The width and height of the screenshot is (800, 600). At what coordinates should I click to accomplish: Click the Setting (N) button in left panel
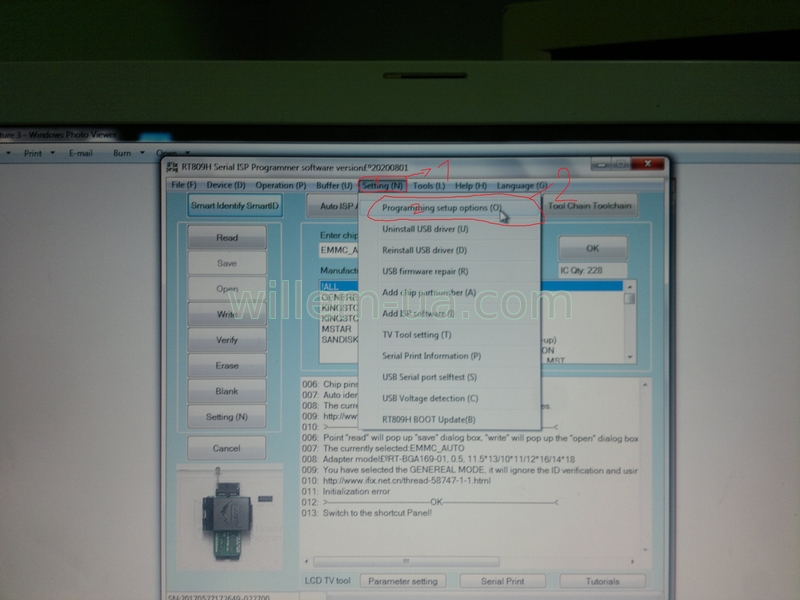click(227, 417)
